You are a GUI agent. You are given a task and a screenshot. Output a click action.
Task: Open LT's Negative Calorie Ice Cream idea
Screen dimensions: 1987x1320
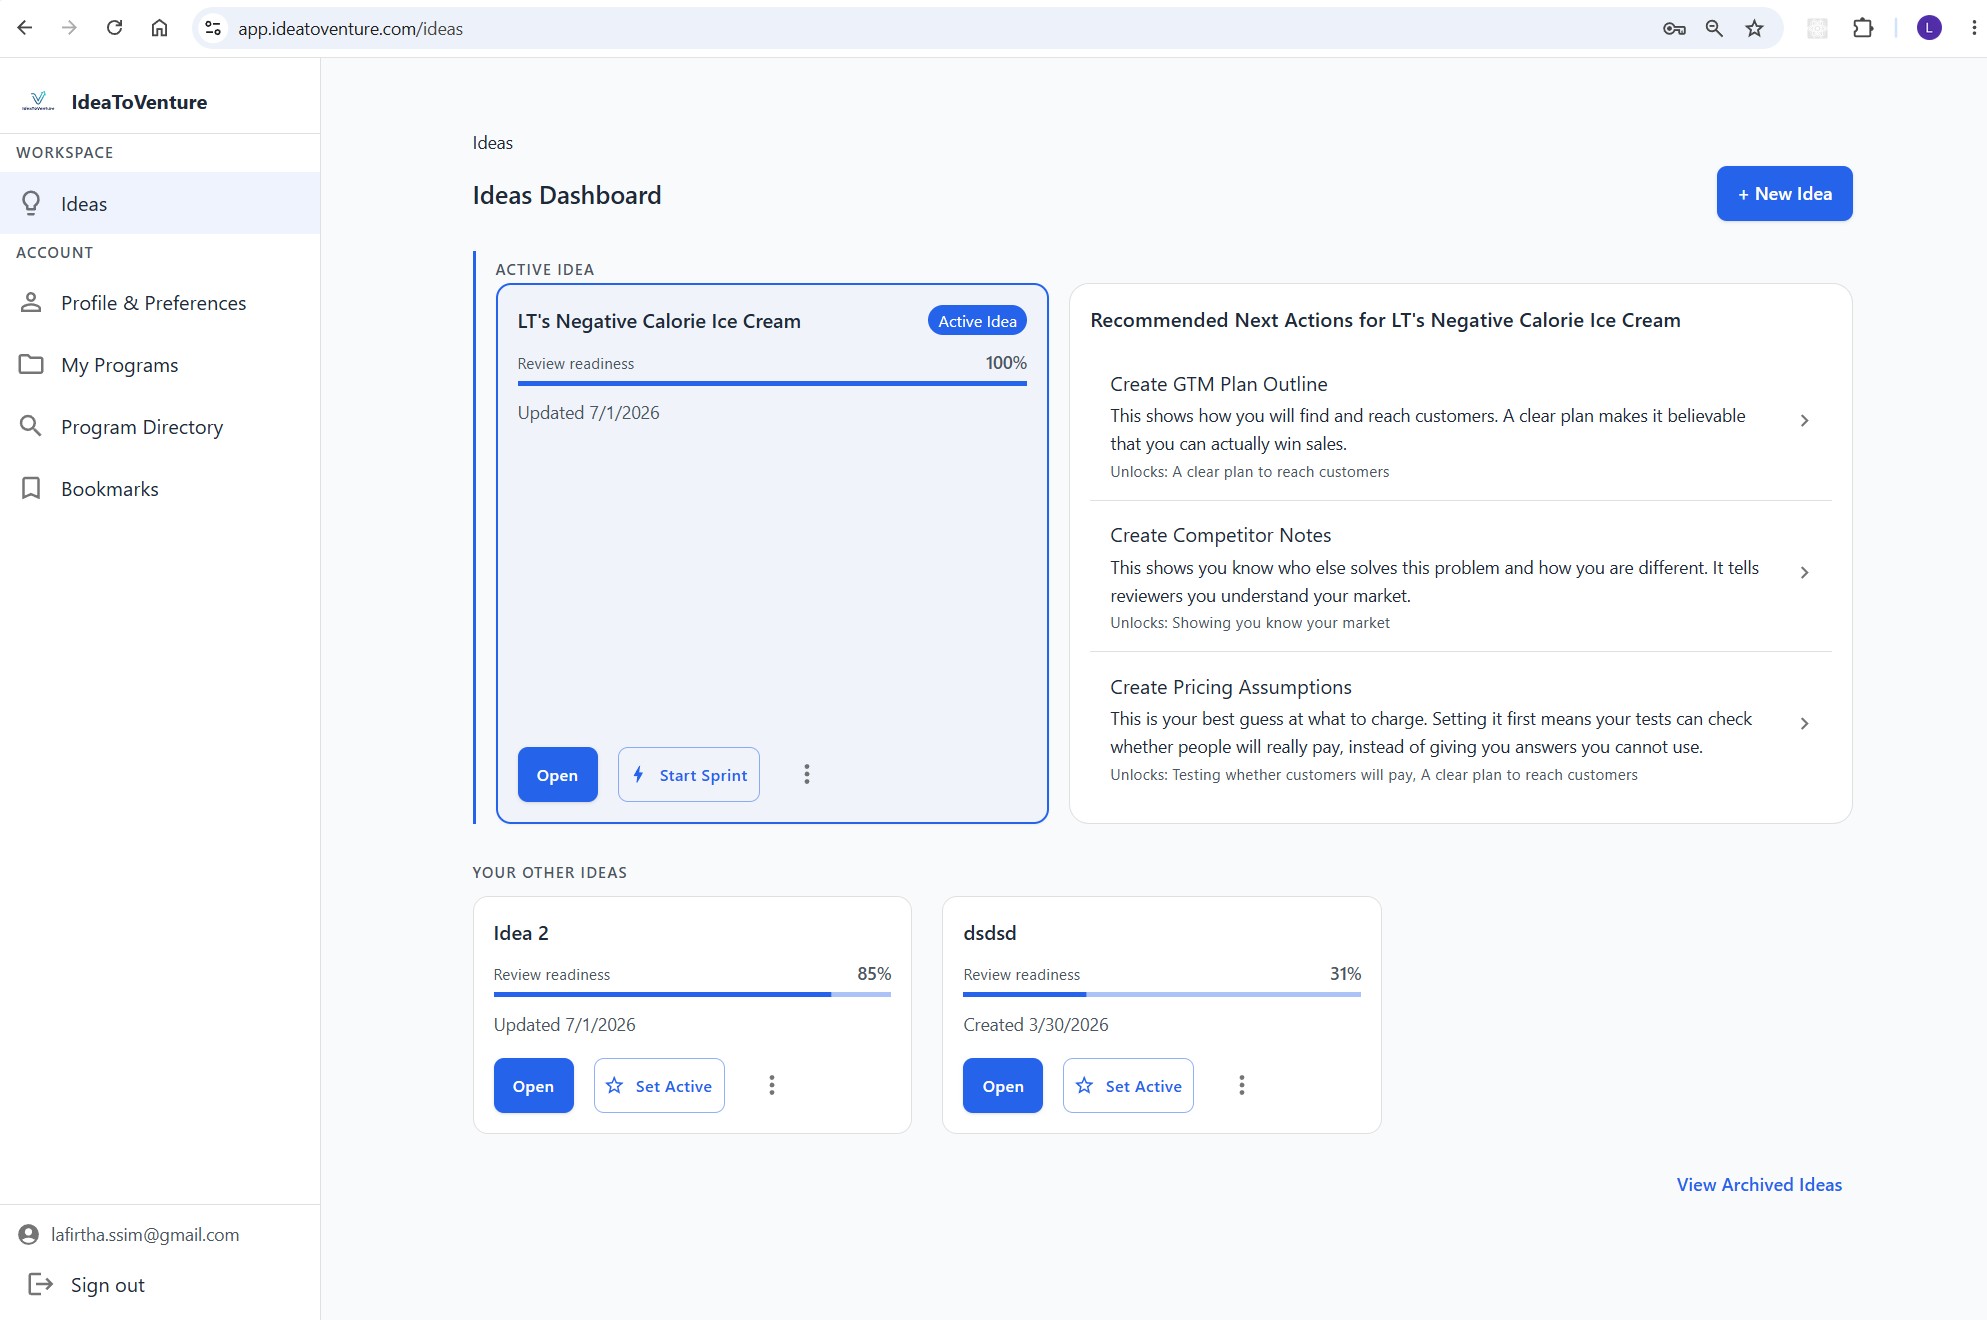coord(557,774)
